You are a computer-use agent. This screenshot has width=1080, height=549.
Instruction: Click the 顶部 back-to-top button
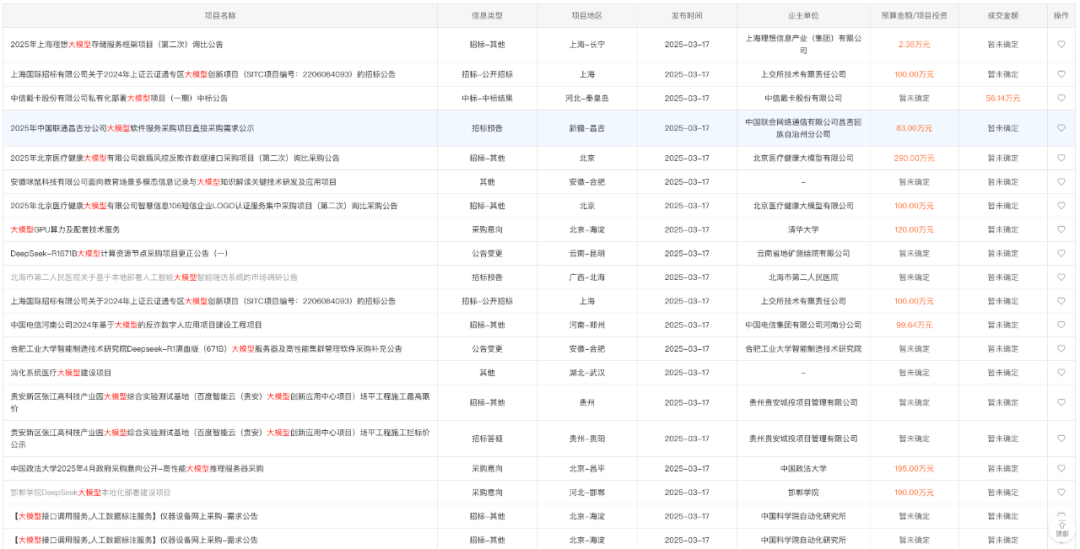click(x=1061, y=528)
